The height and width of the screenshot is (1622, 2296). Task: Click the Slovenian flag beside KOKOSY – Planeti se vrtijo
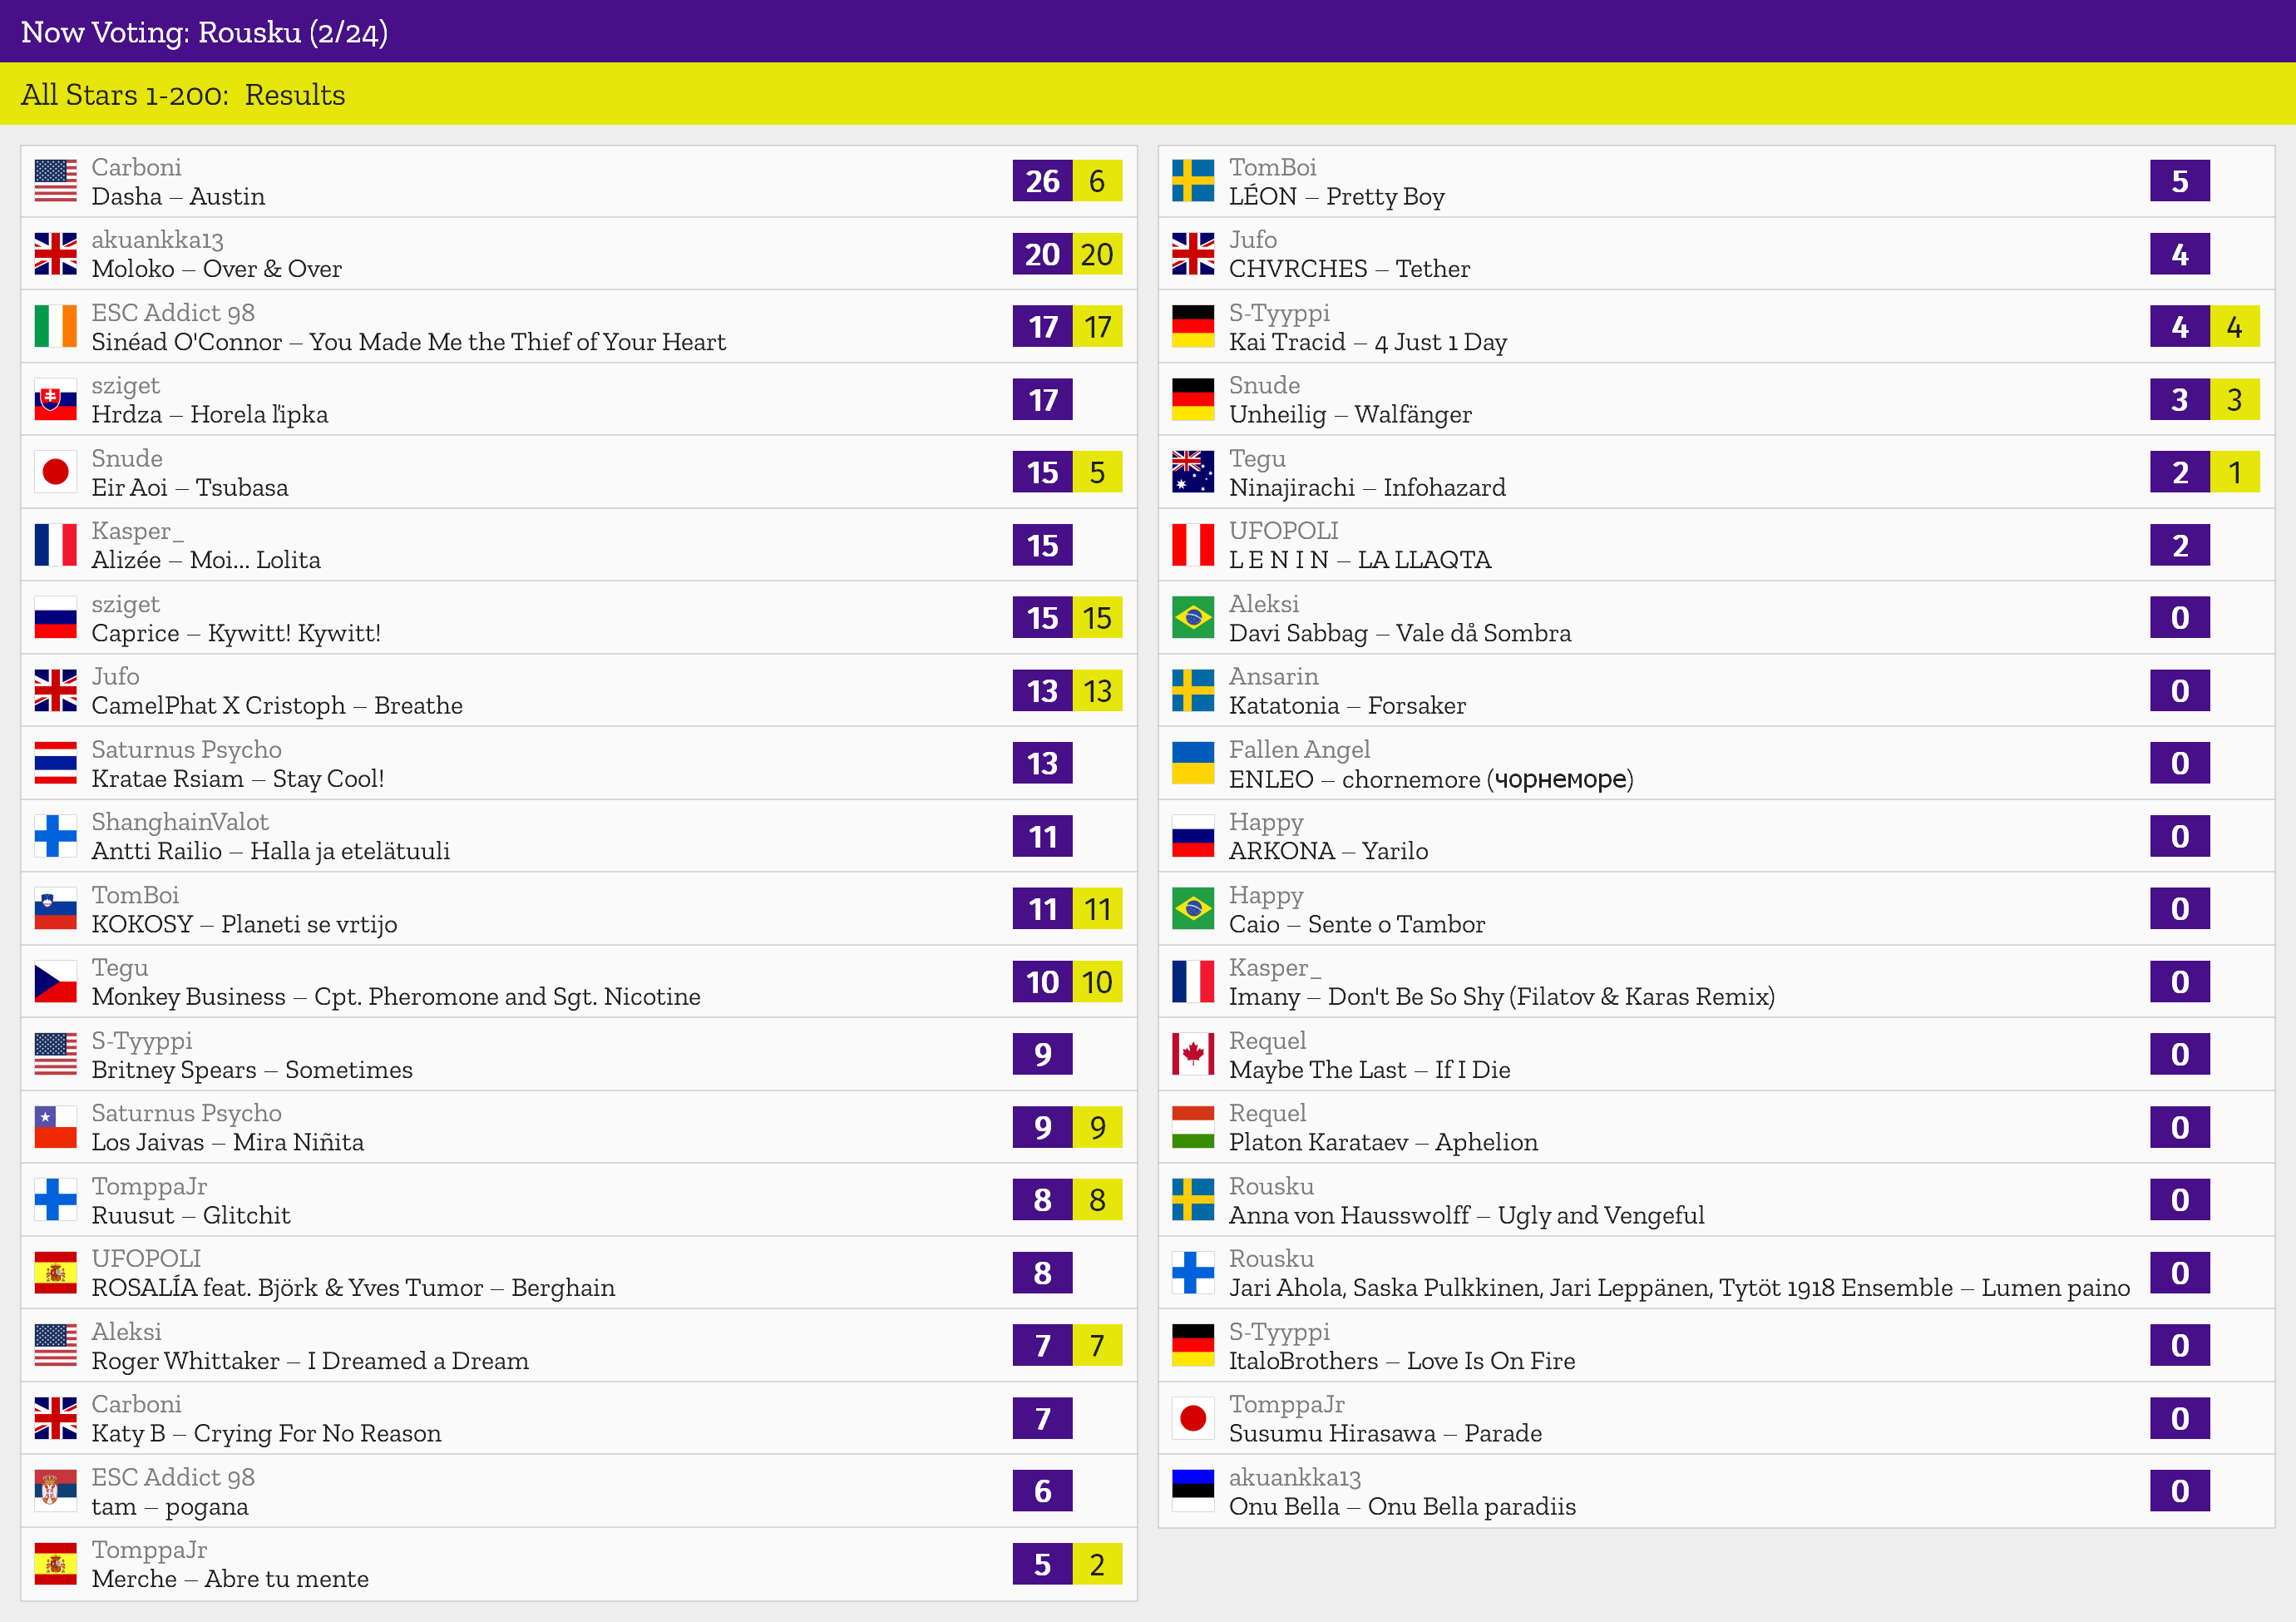[55, 909]
